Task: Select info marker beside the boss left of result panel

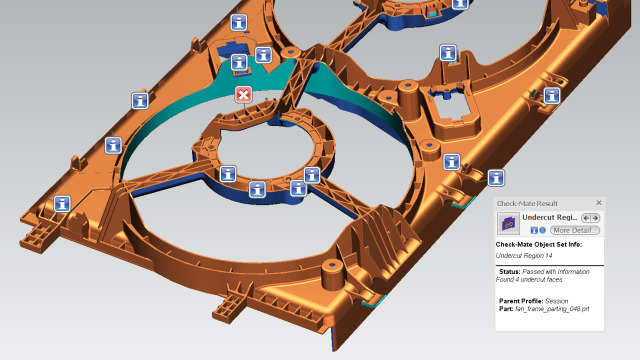Action: coord(451,162)
